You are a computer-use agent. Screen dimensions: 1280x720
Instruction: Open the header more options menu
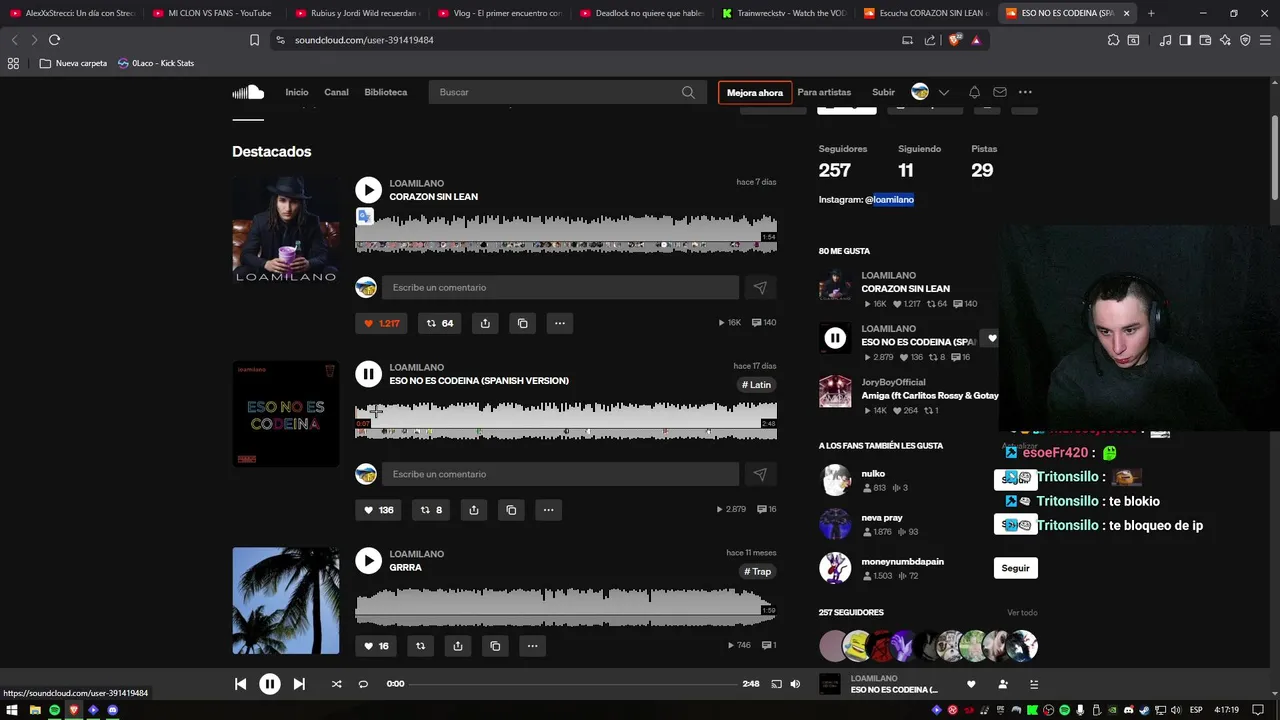1025,92
